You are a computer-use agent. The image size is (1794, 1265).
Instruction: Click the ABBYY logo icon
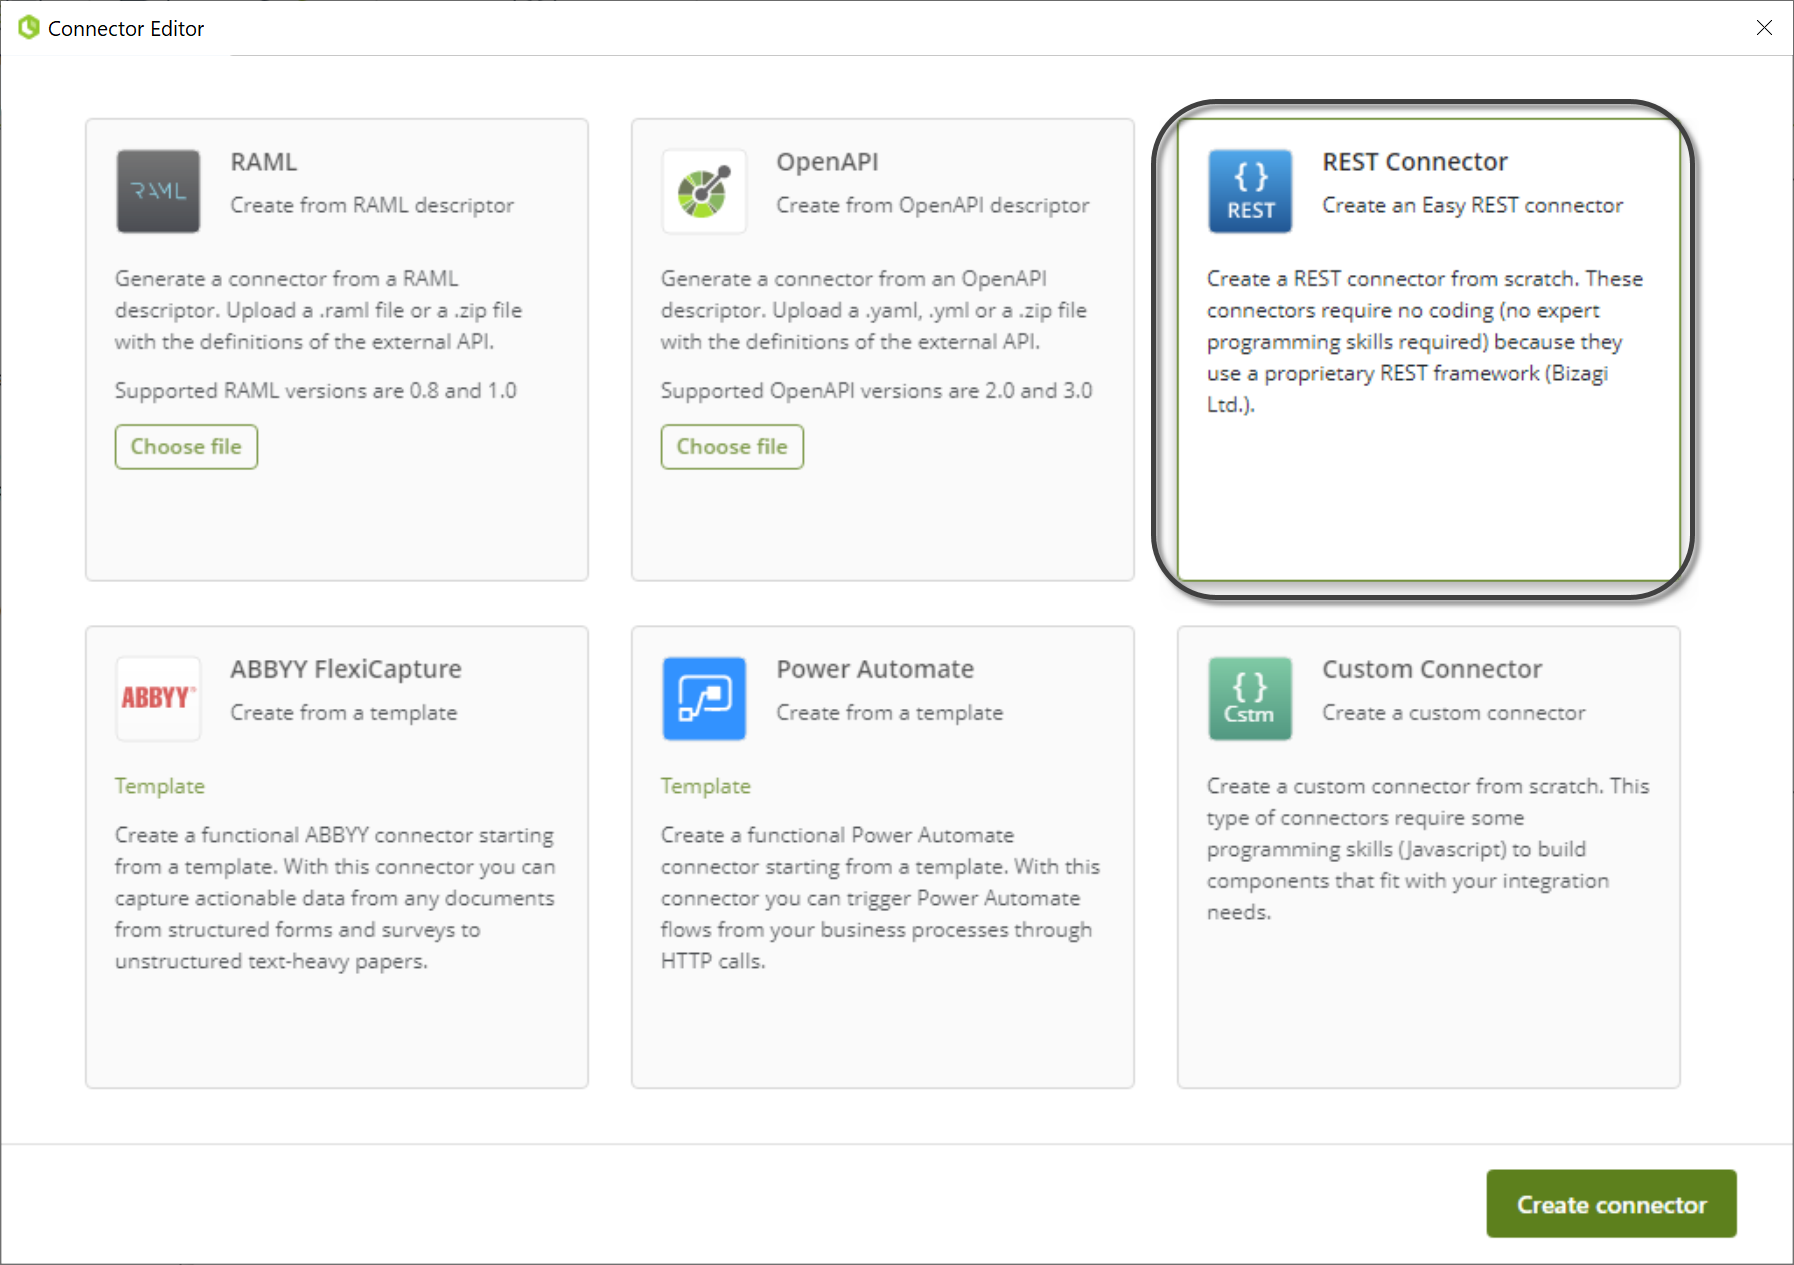[158, 698]
